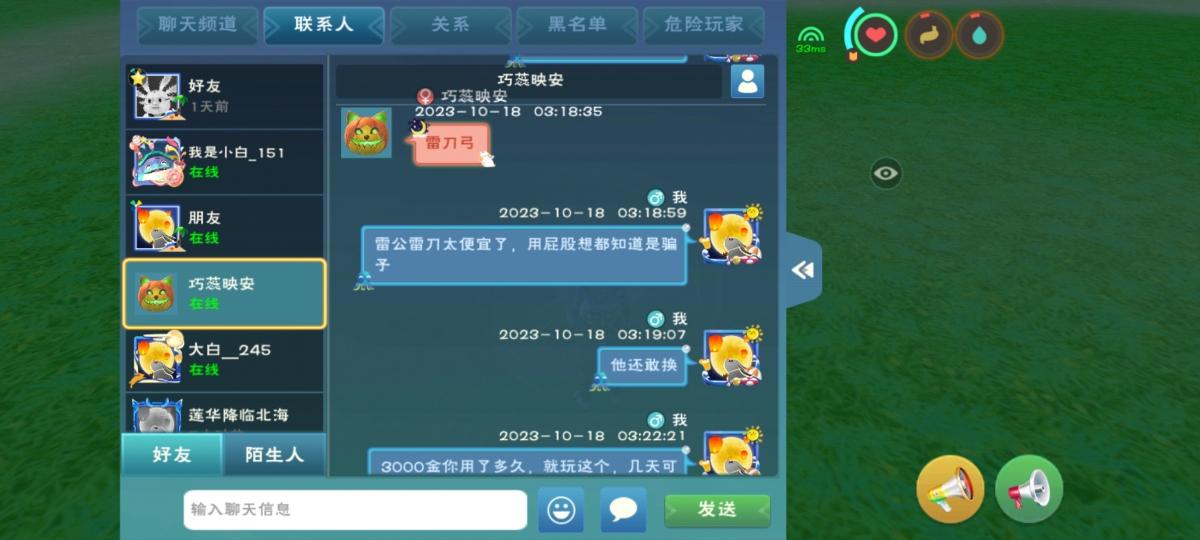Send the message with 发送 button
Viewport: 1200px width, 540px height.
[x=717, y=510]
